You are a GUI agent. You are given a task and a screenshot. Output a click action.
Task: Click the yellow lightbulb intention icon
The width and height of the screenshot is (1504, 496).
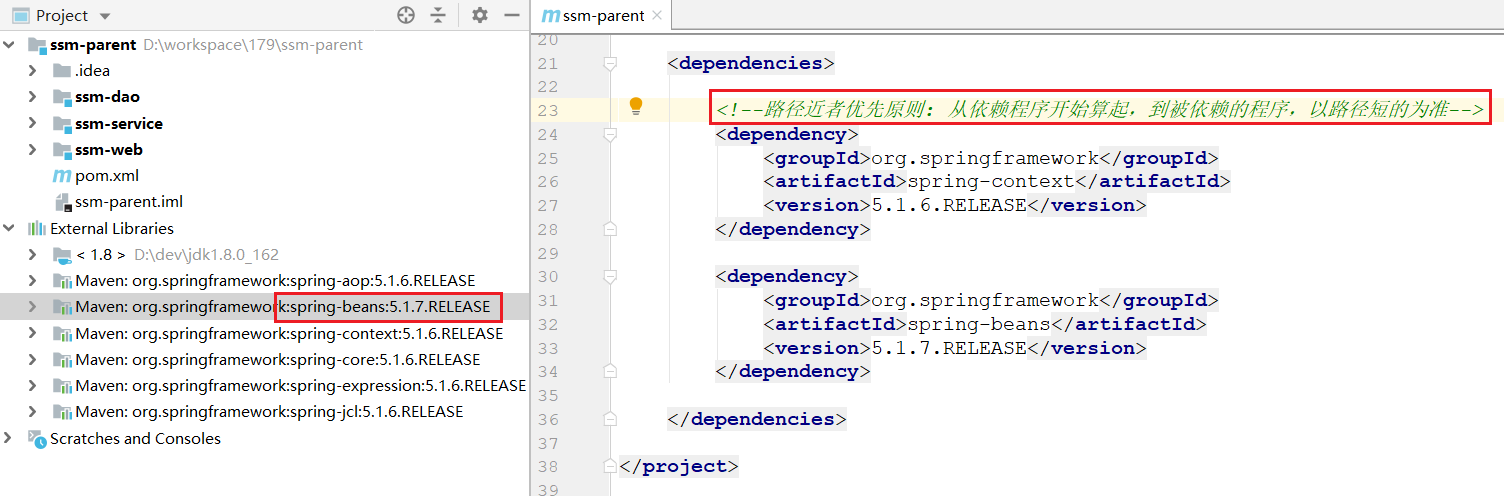(x=635, y=107)
